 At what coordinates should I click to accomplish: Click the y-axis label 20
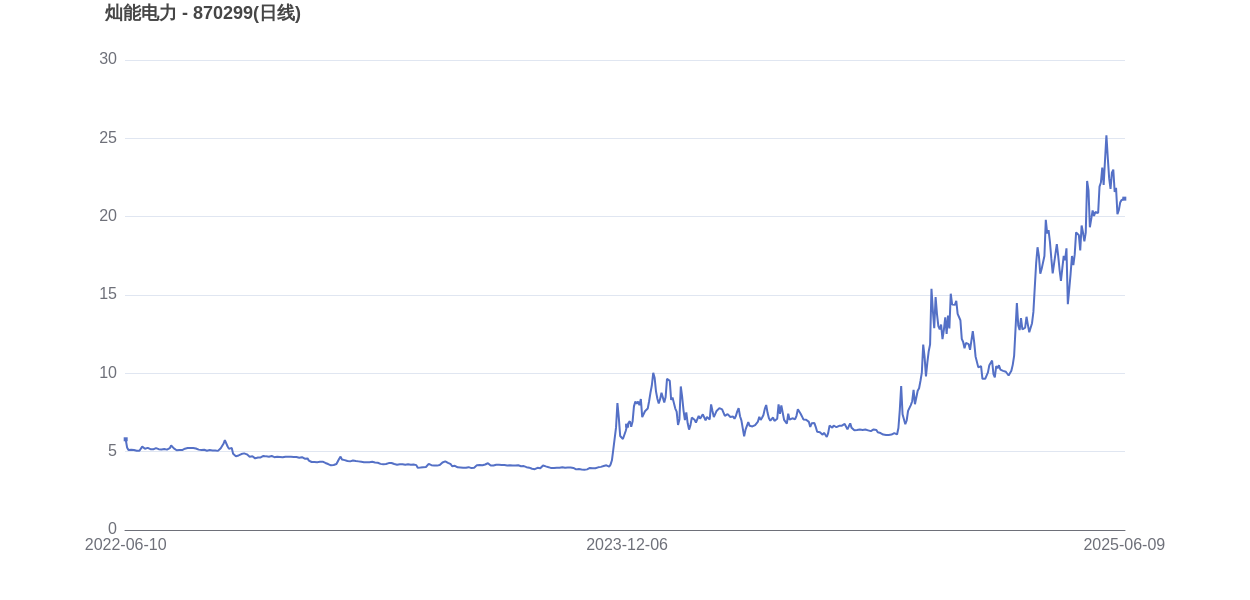(x=108, y=216)
